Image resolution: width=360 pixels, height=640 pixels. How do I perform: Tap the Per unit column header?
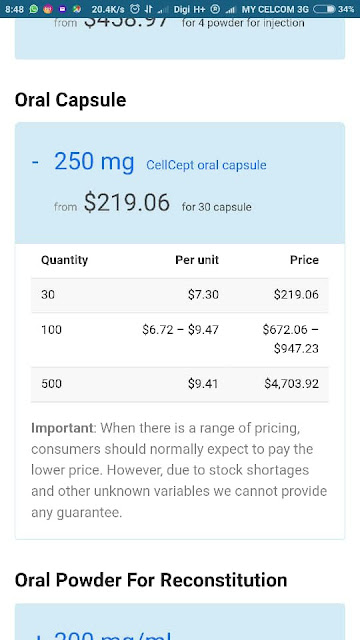click(197, 260)
